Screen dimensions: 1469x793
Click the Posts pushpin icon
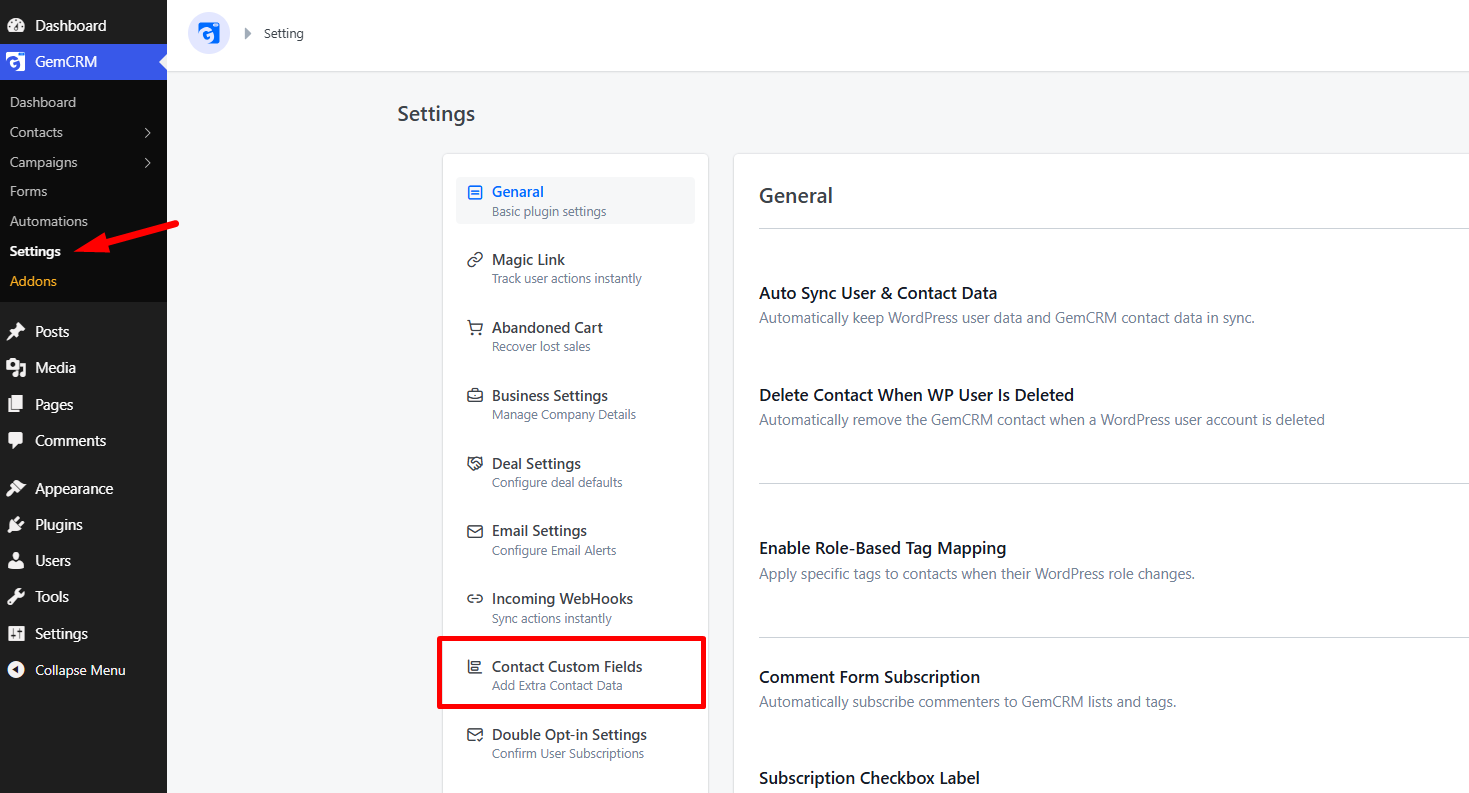click(16, 332)
